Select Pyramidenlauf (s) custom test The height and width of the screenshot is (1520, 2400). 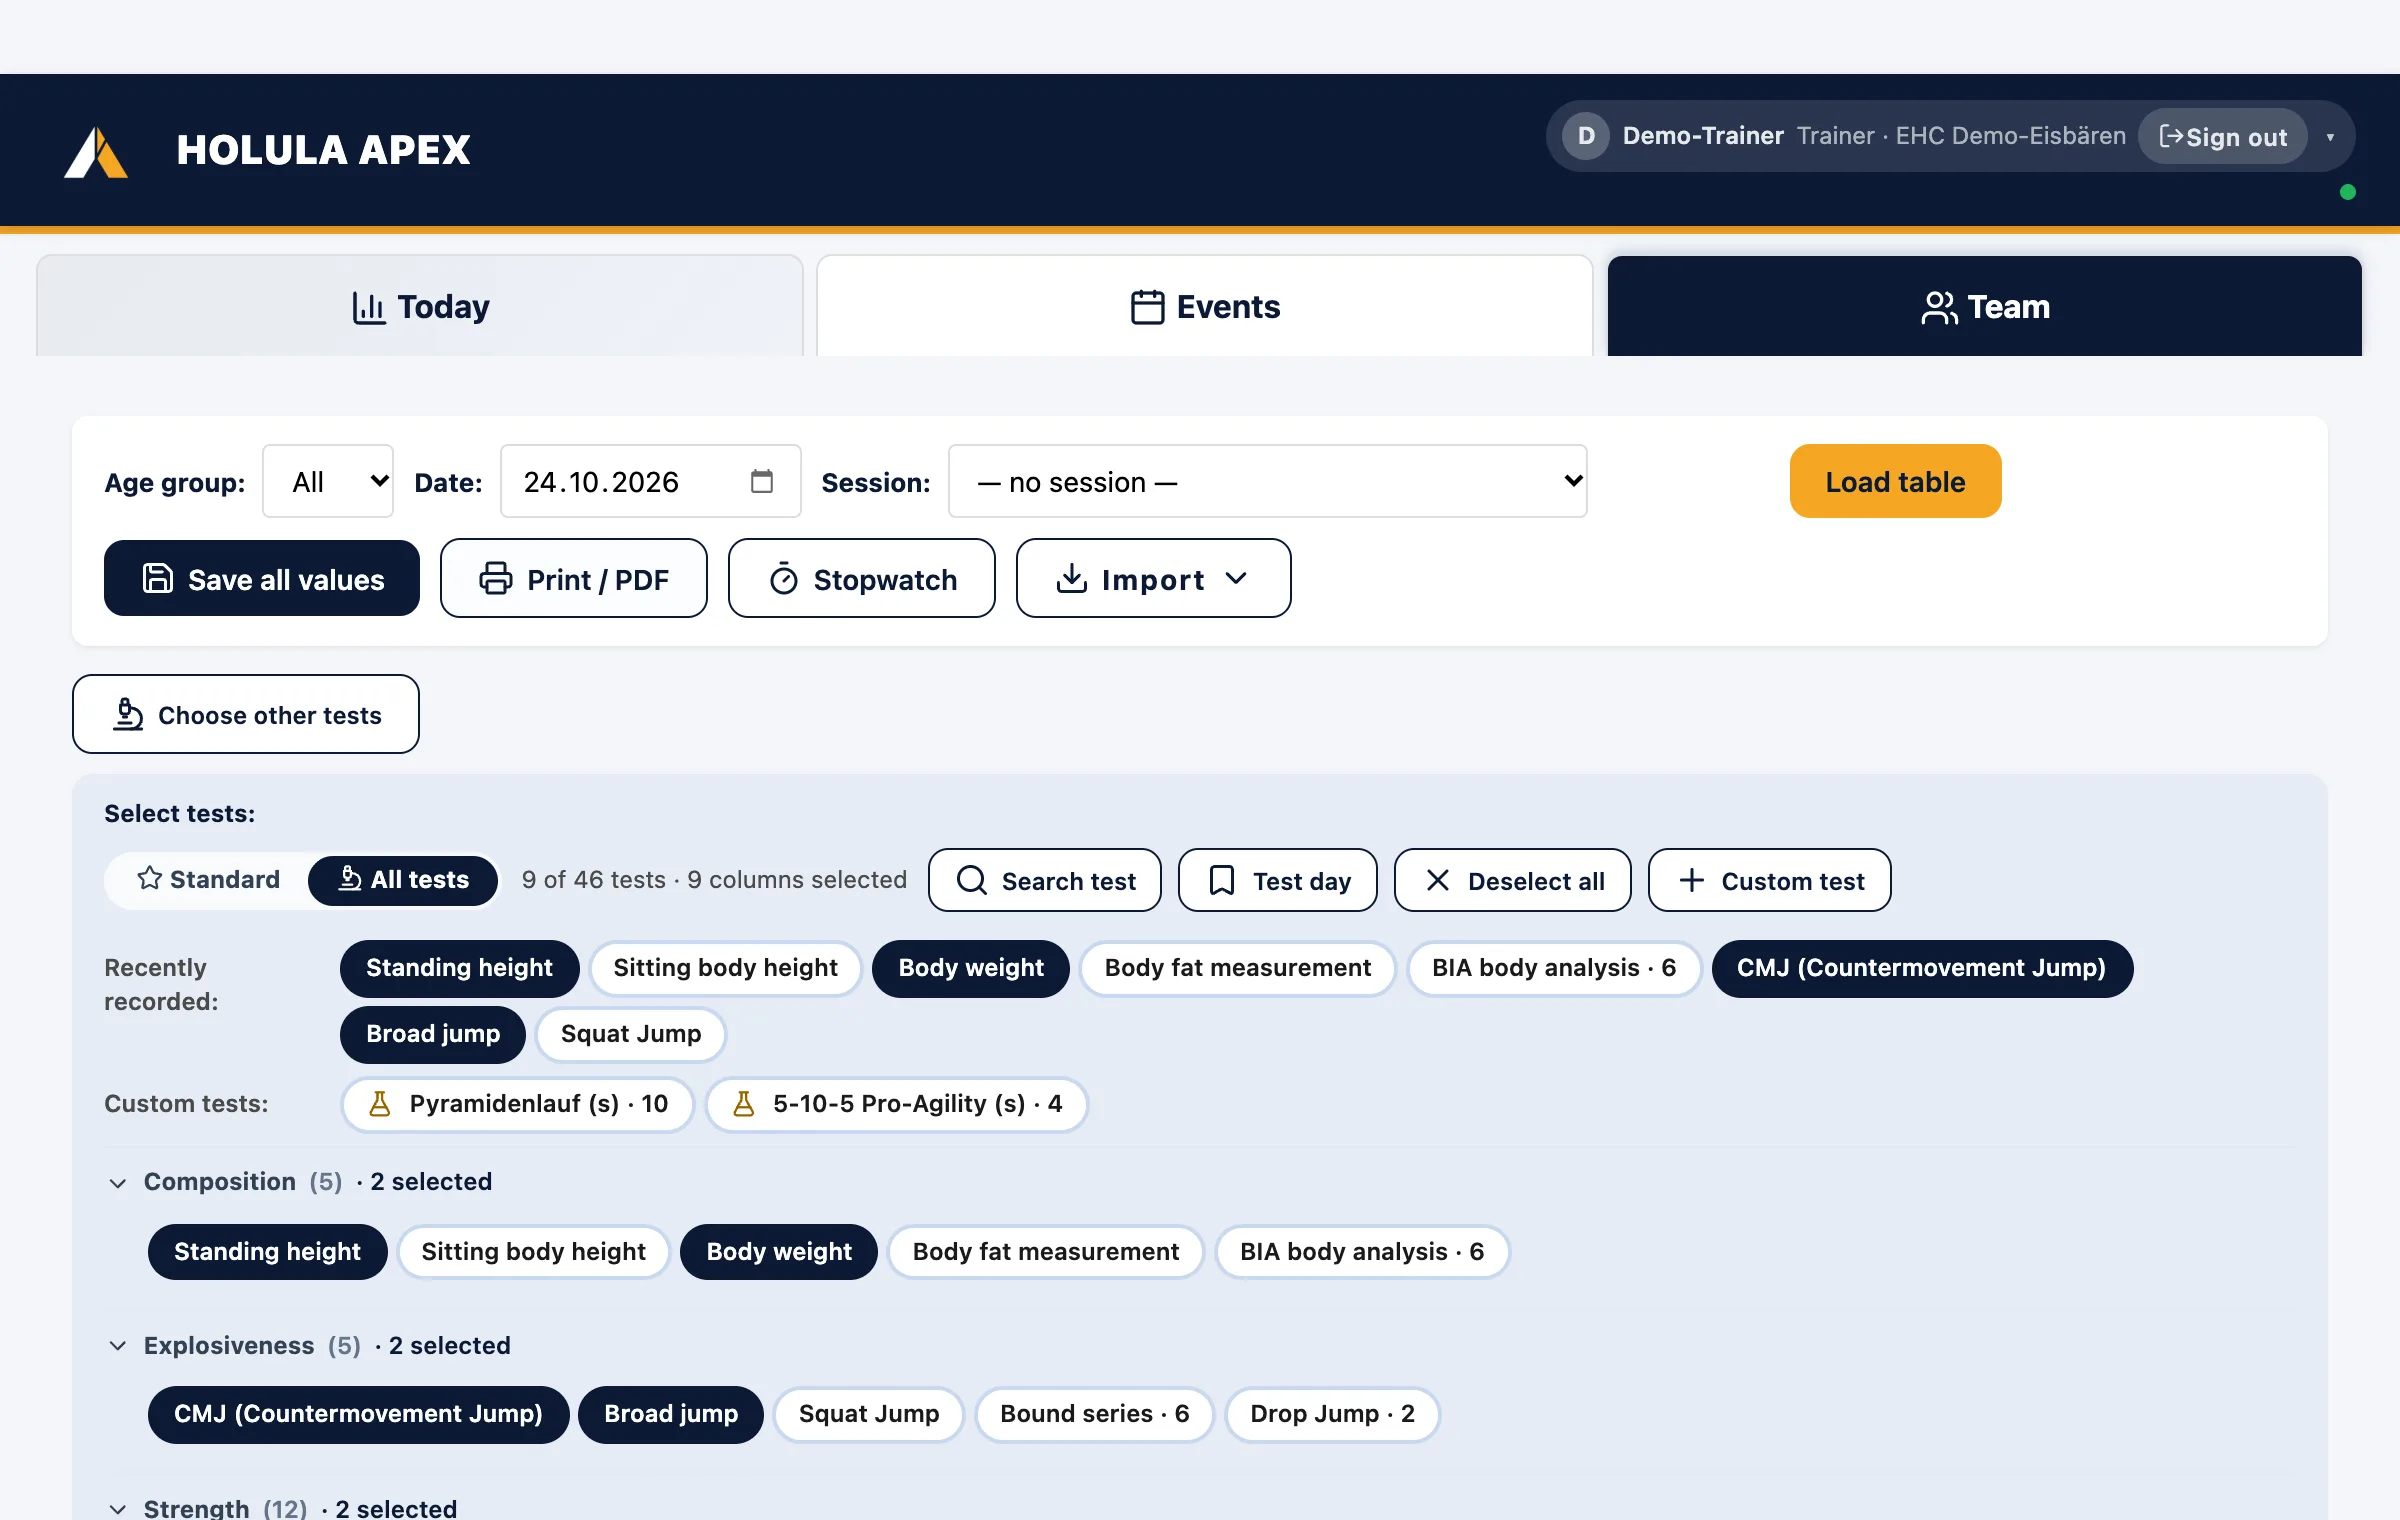pos(518,1104)
